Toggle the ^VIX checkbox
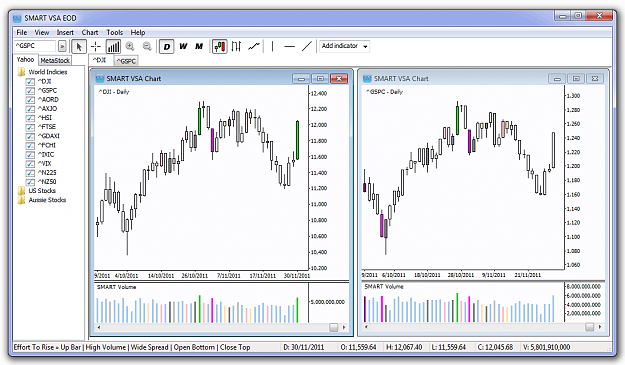Image resolution: width=625 pixels, height=365 pixels. pyautogui.click(x=30, y=164)
